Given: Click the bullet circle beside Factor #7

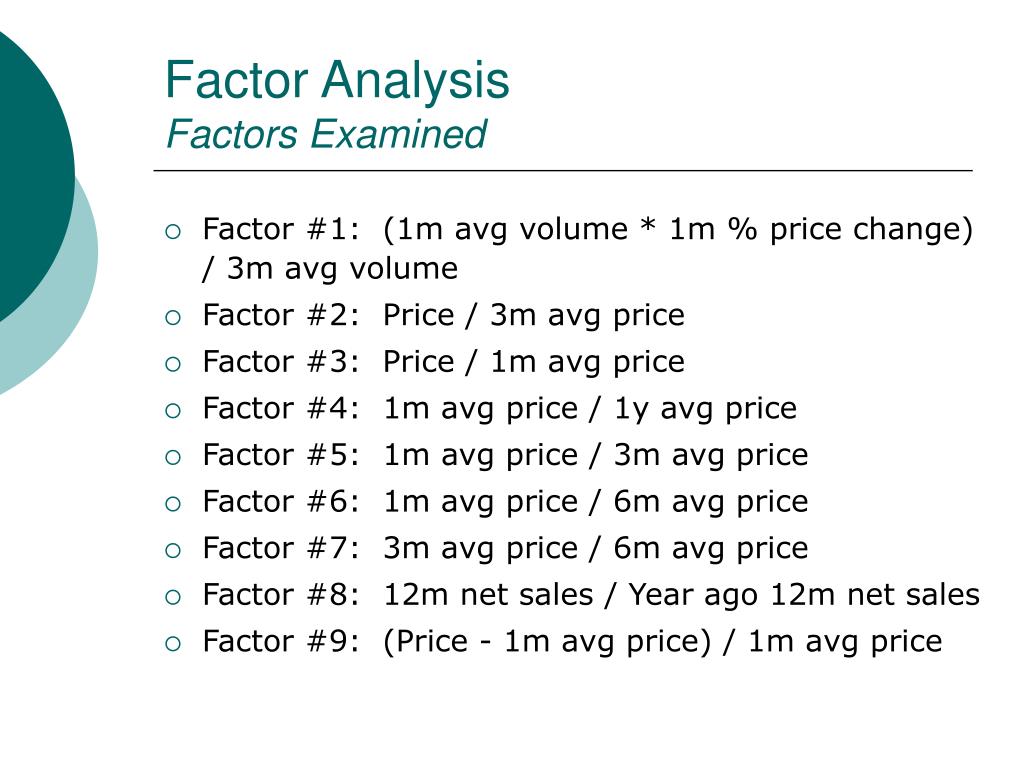Looking at the screenshot, I should pos(173,551).
